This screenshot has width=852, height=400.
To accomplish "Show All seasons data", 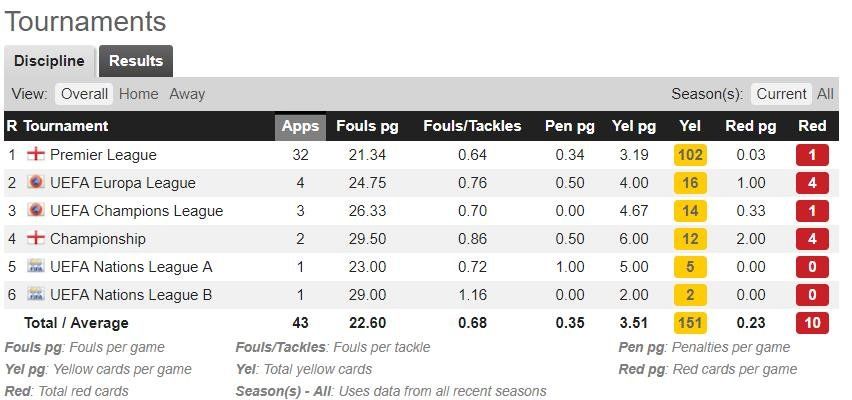I will [x=825, y=94].
